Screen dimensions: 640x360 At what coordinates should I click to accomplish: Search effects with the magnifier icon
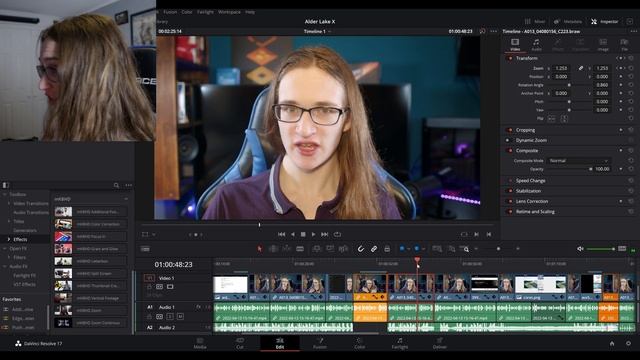[116, 185]
